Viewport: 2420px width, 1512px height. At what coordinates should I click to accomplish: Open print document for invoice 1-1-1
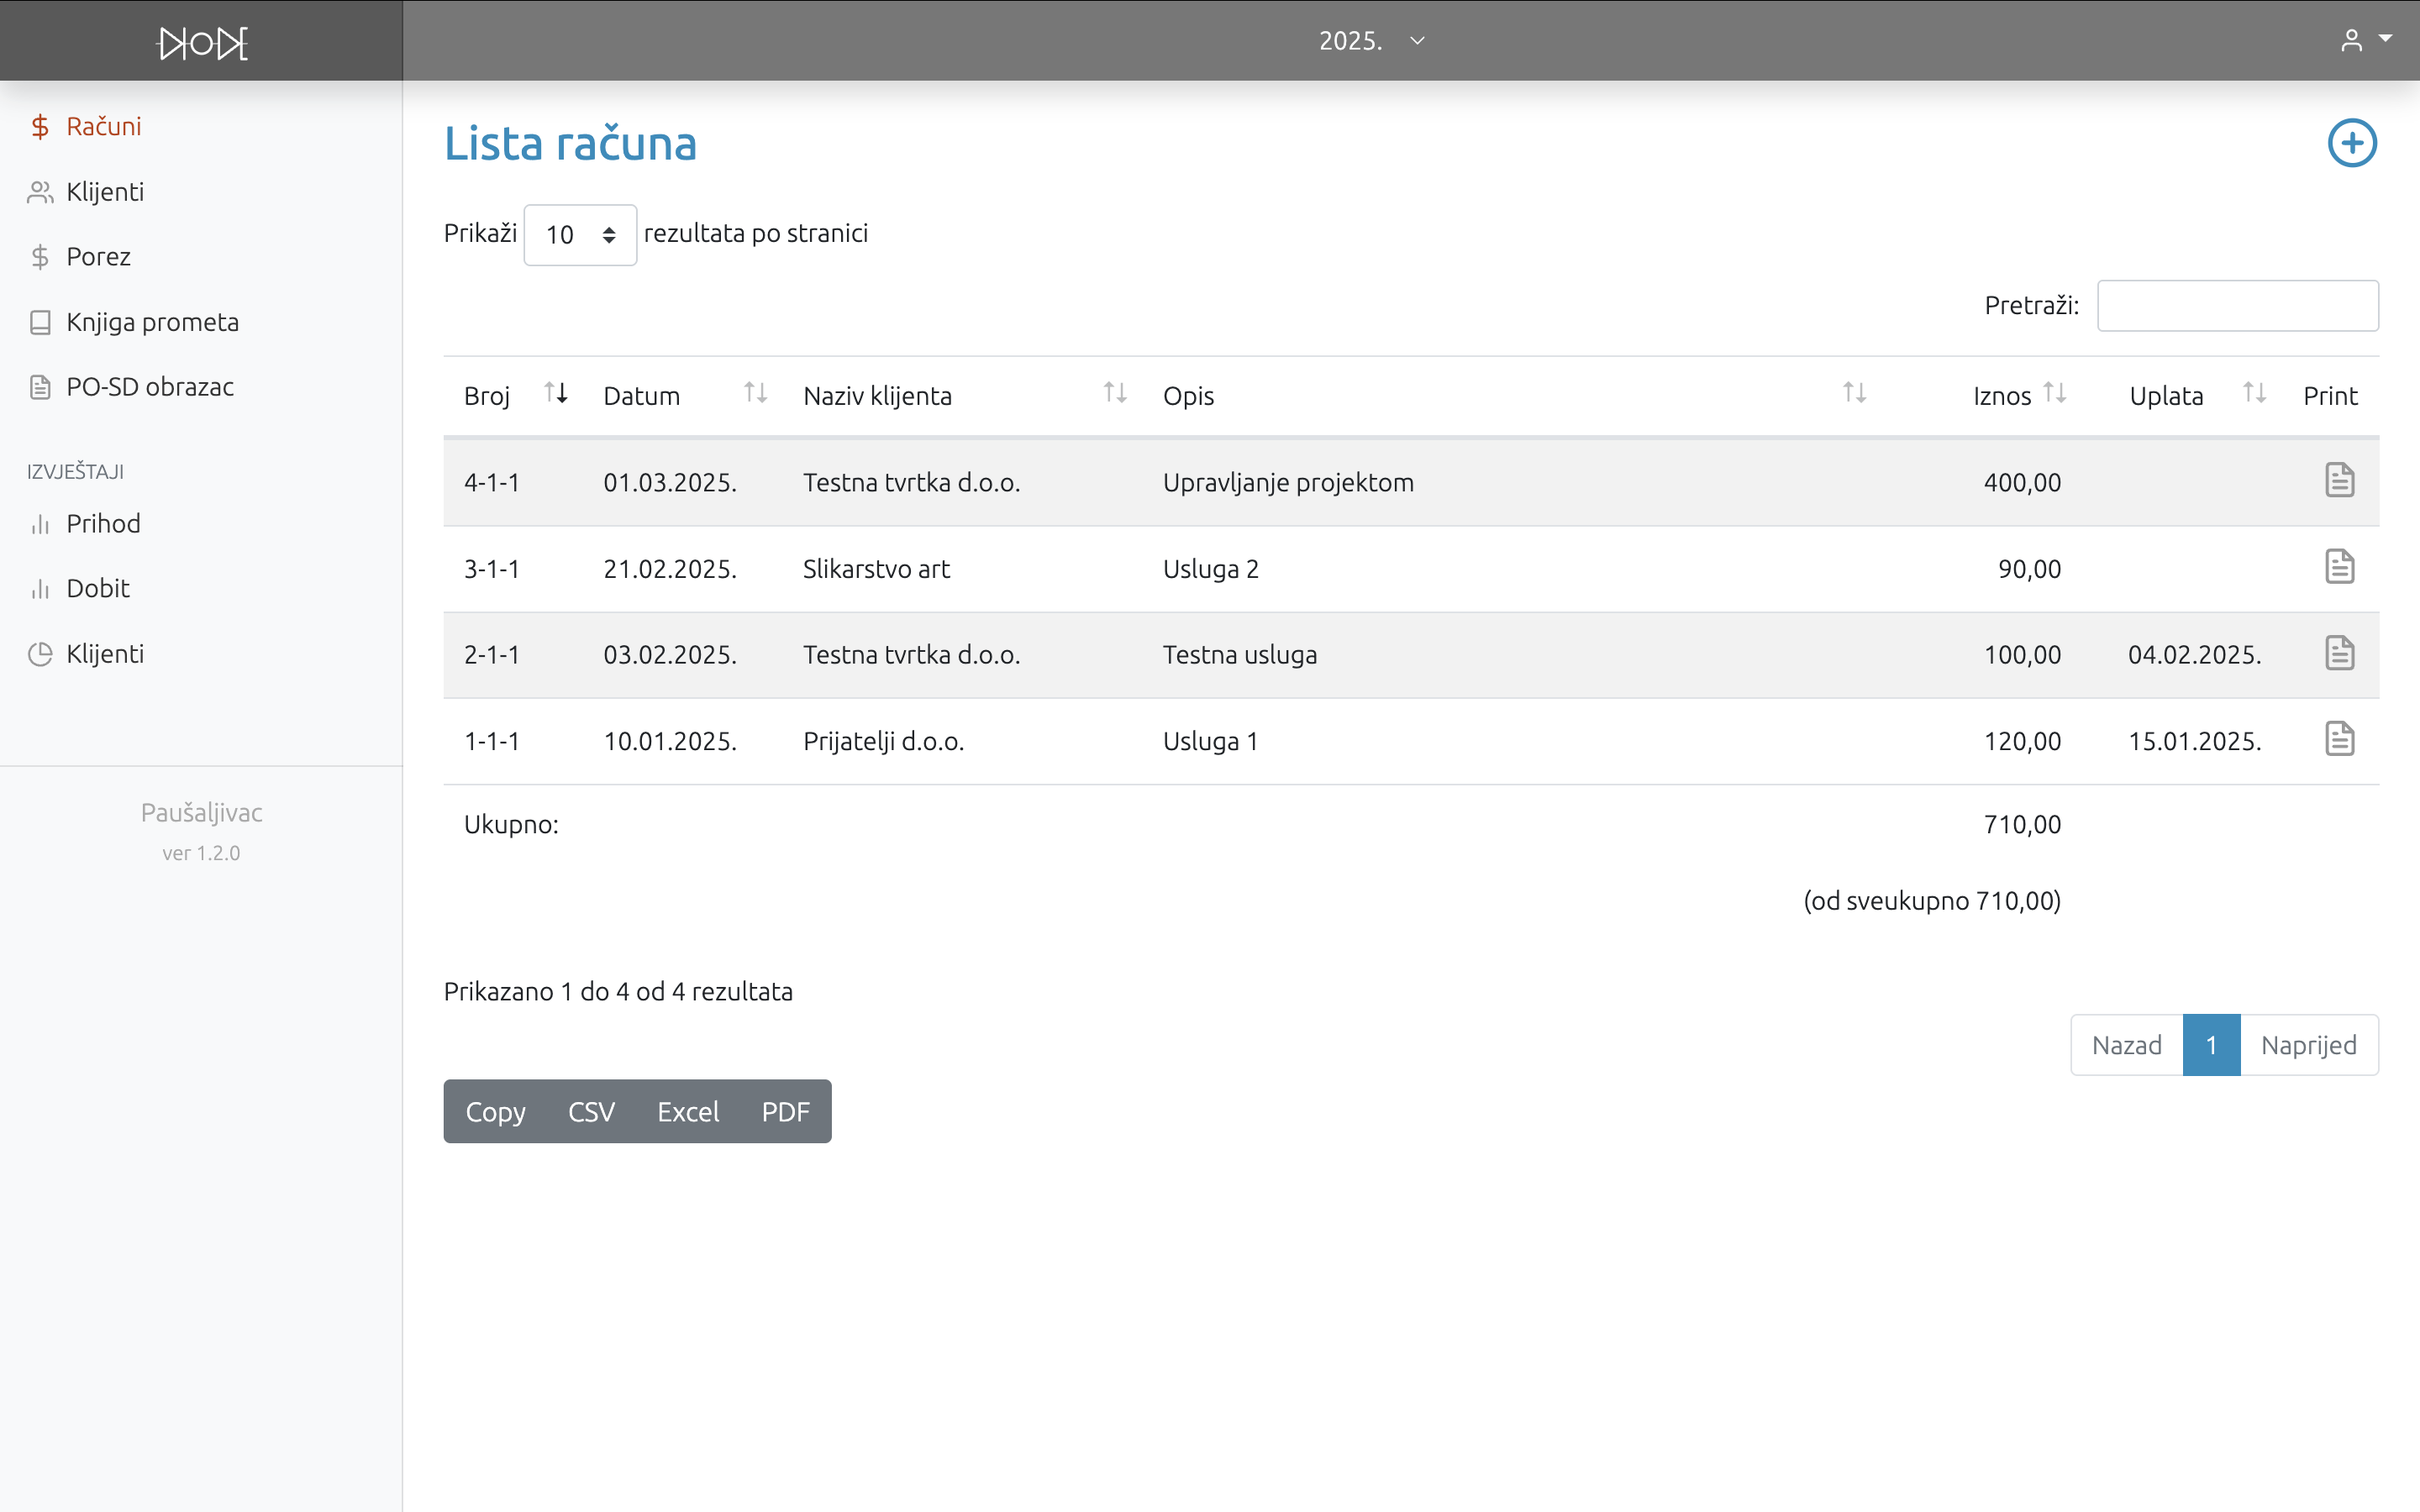click(x=2339, y=740)
